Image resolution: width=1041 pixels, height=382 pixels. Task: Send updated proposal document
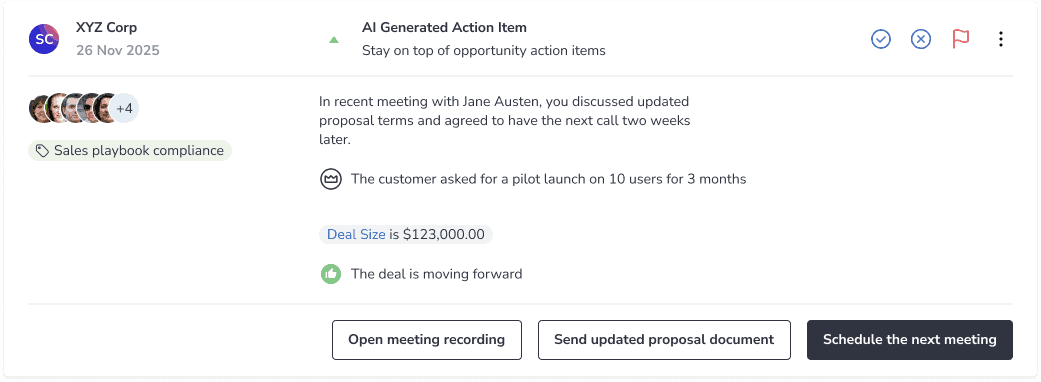pyautogui.click(x=664, y=340)
